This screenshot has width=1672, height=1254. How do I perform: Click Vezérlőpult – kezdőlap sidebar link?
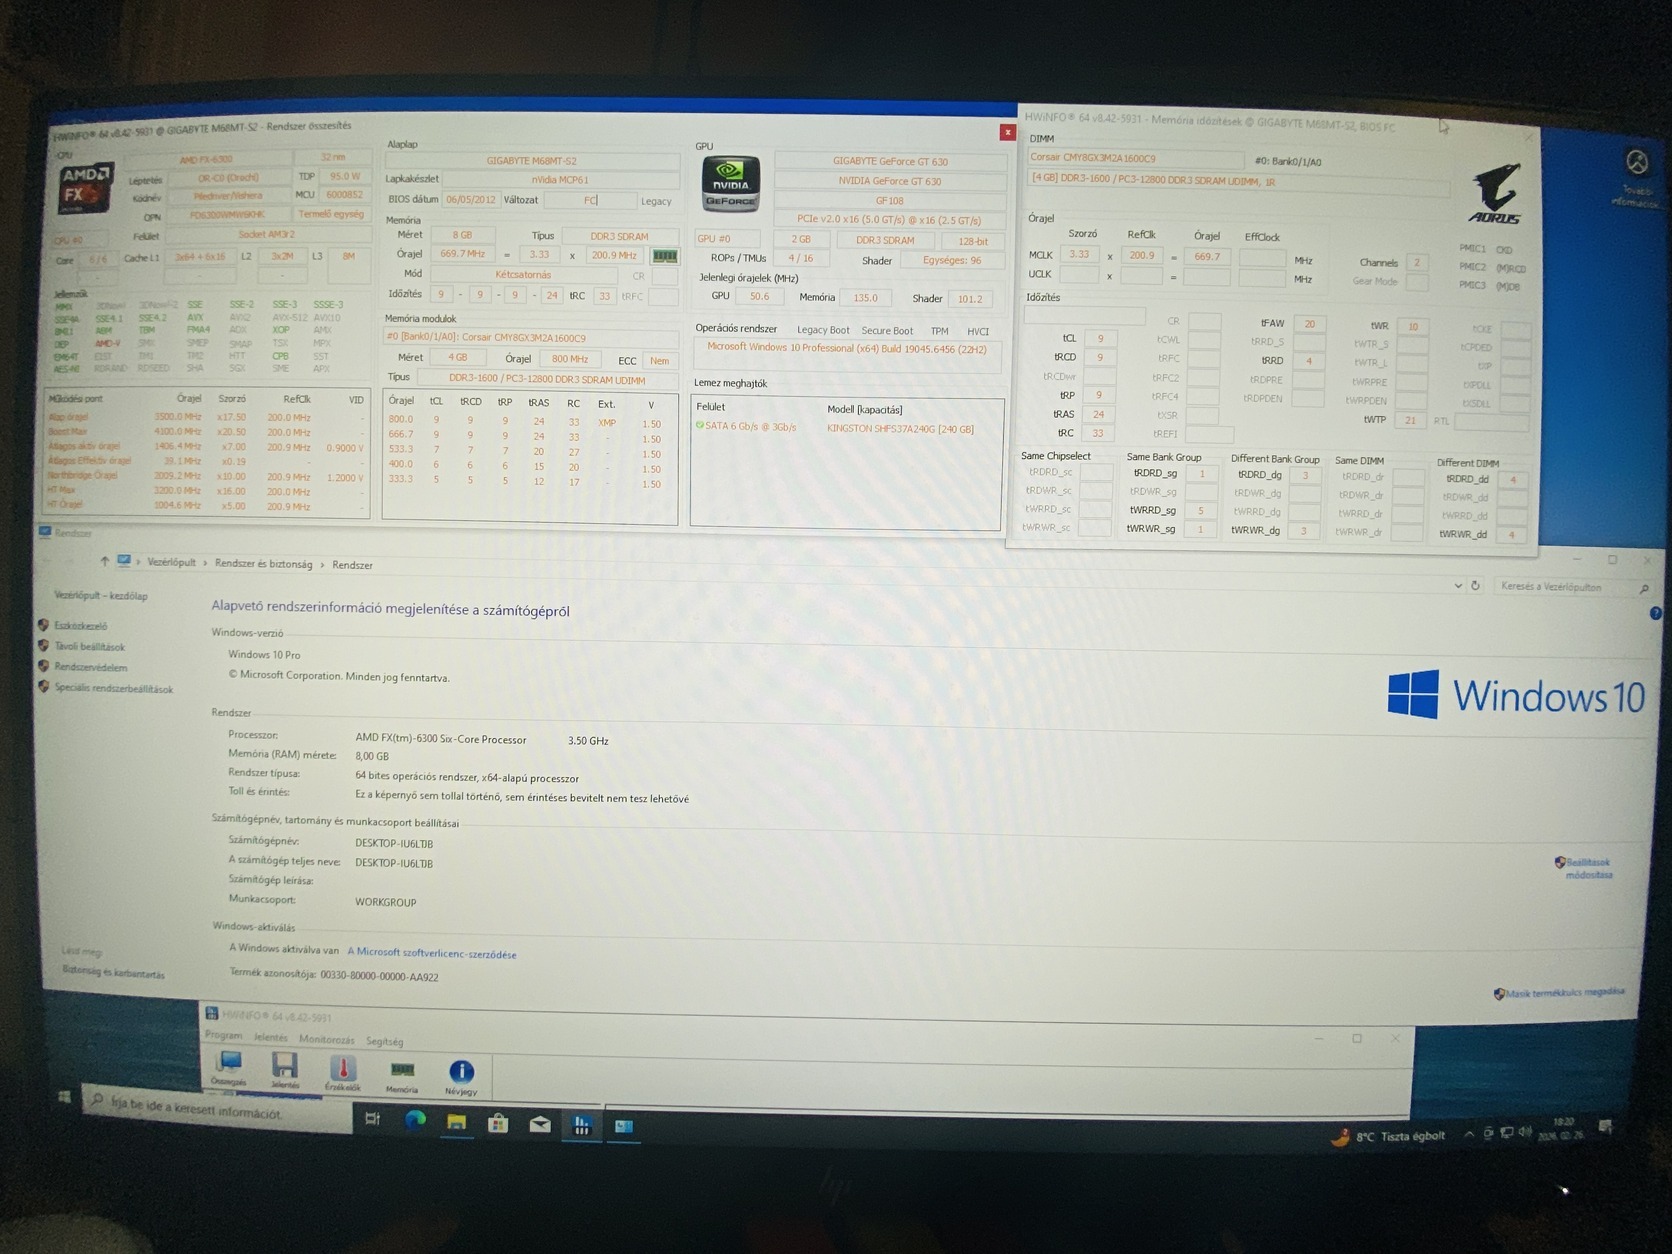pos(100,595)
